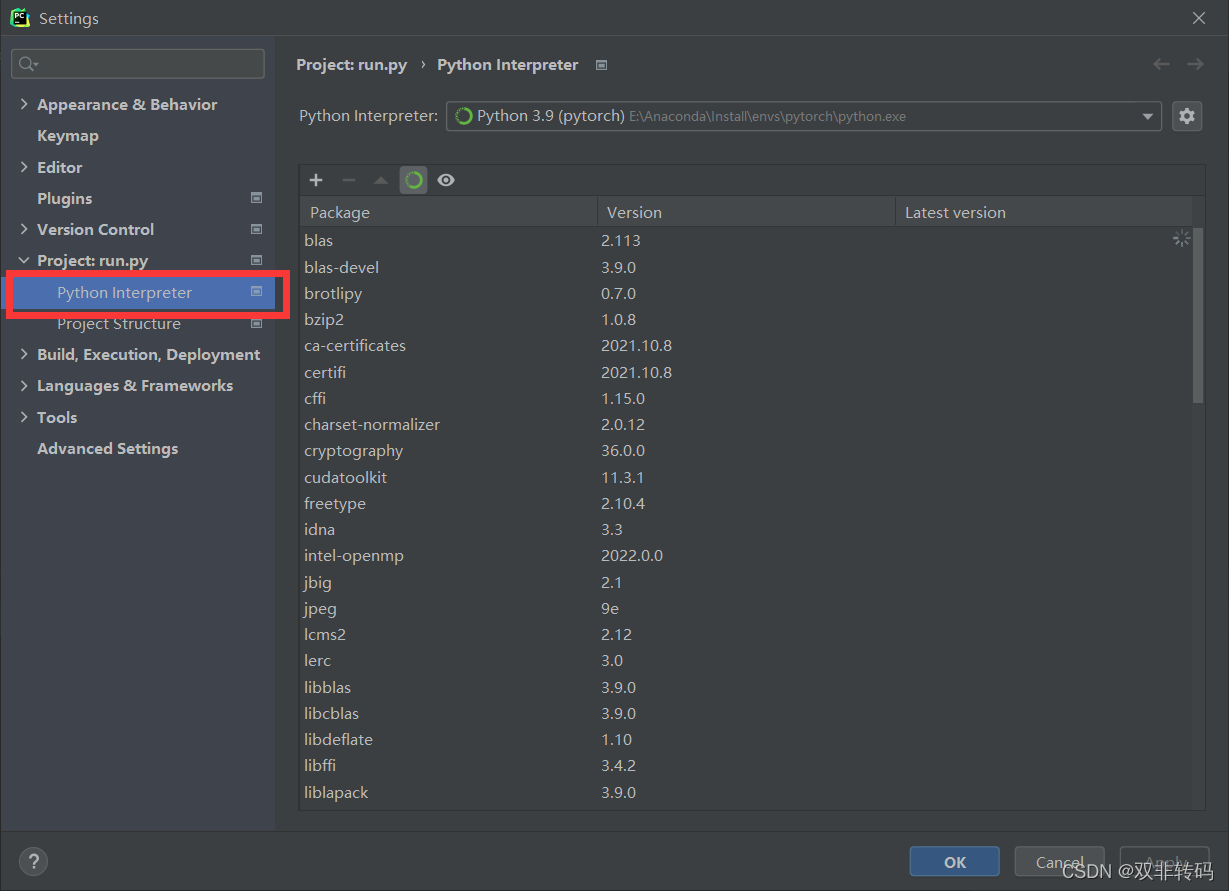The width and height of the screenshot is (1229, 891).
Task: Click the project icon on Python Interpreter tree row
Action: [256, 292]
